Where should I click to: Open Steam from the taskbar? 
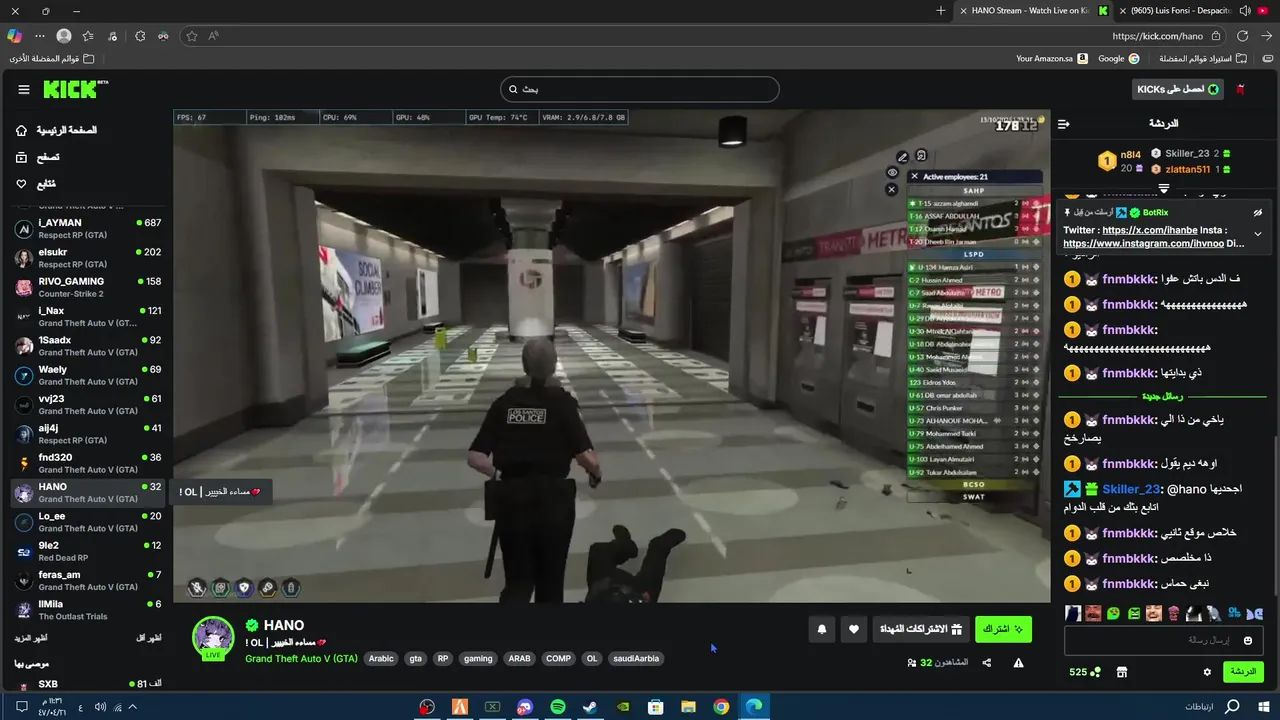coord(590,707)
